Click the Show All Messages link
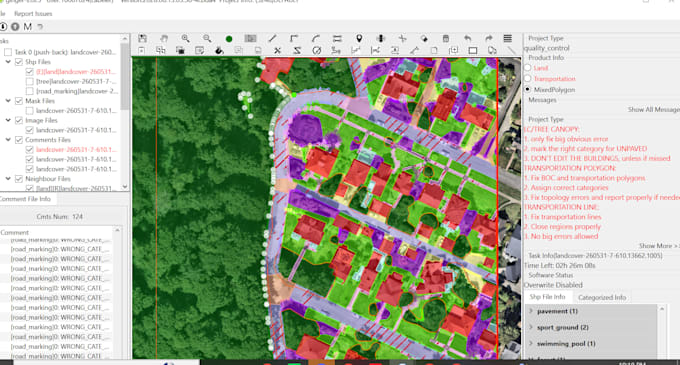The width and height of the screenshot is (680, 365). 654,110
